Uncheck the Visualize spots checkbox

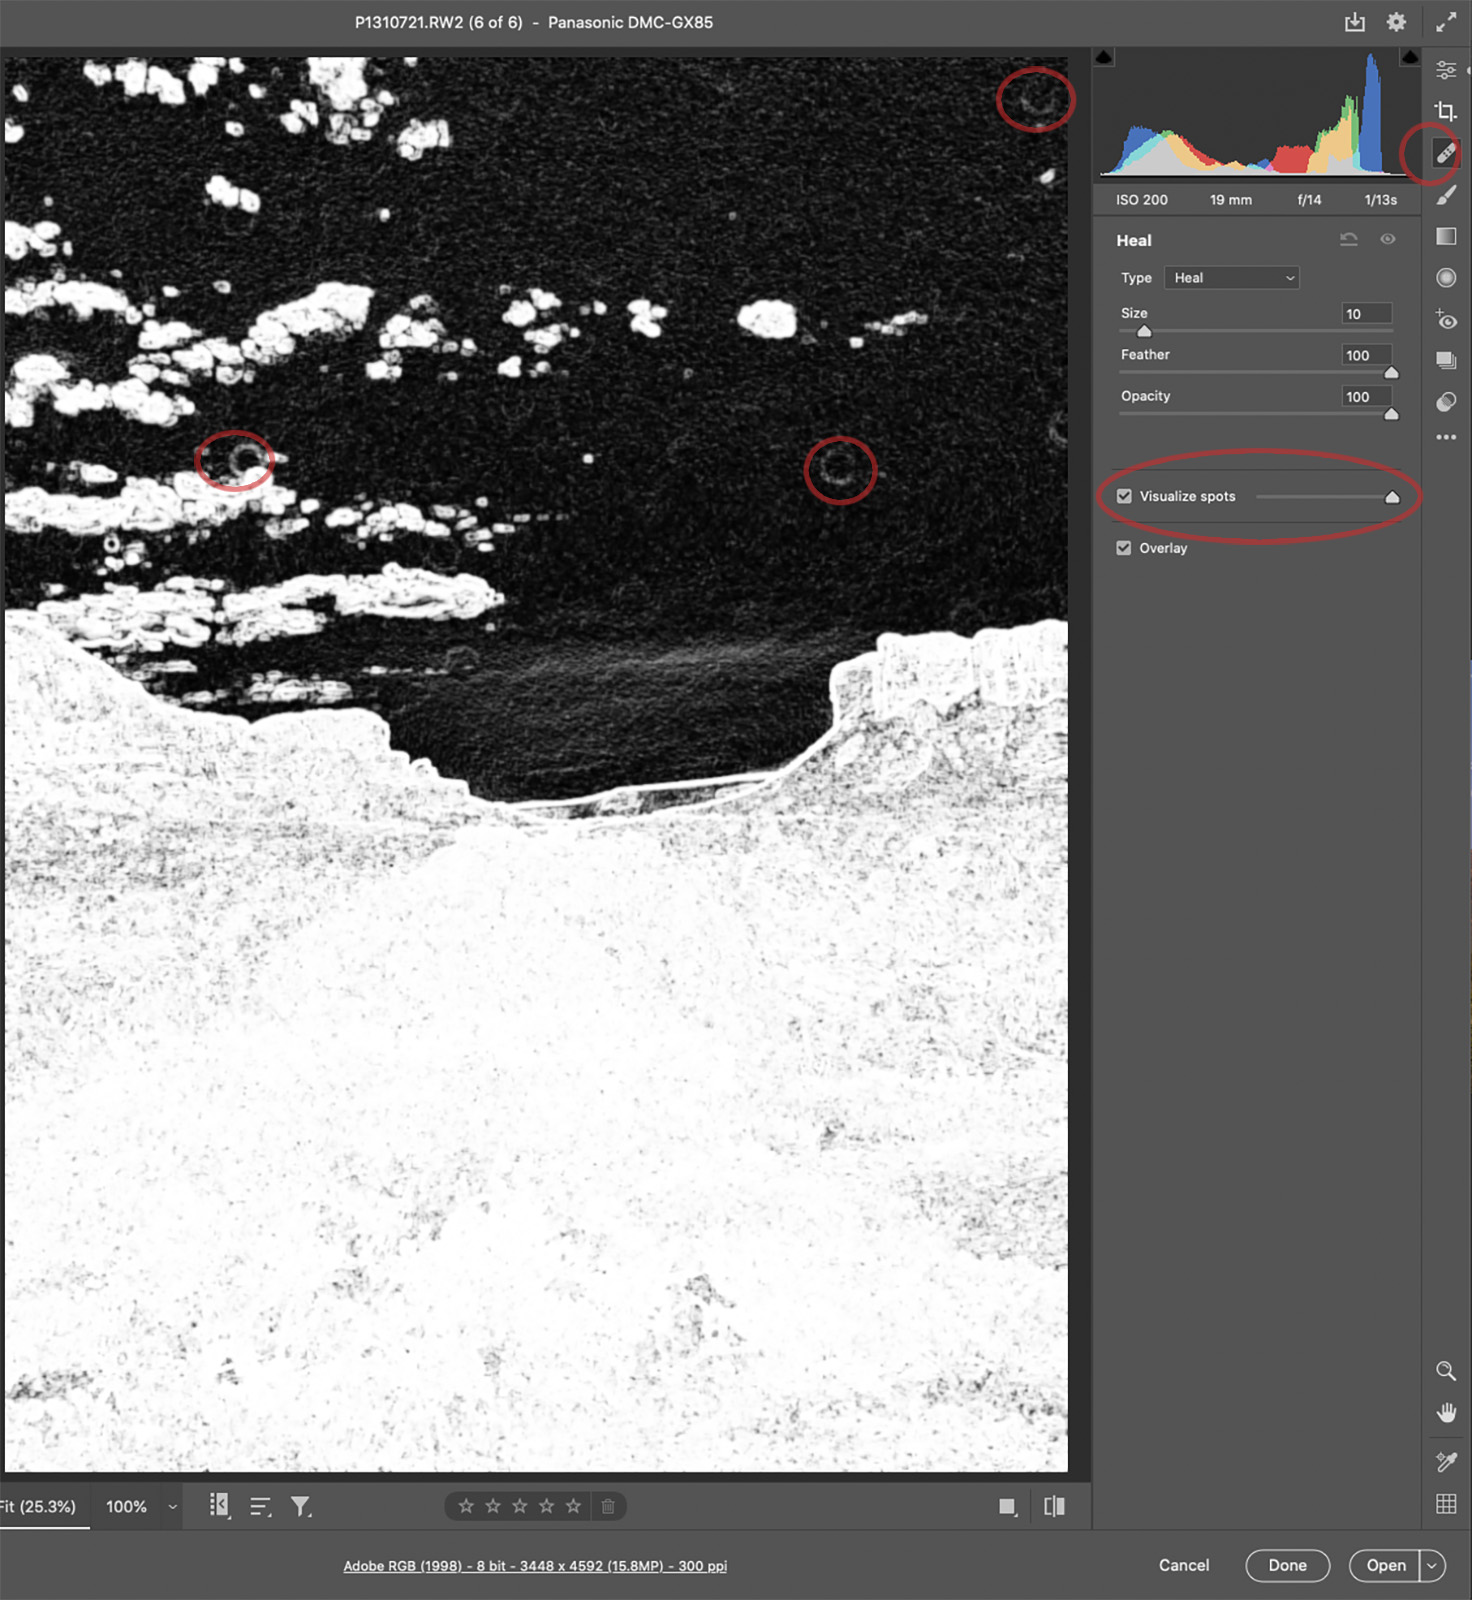tap(1124, 496)
